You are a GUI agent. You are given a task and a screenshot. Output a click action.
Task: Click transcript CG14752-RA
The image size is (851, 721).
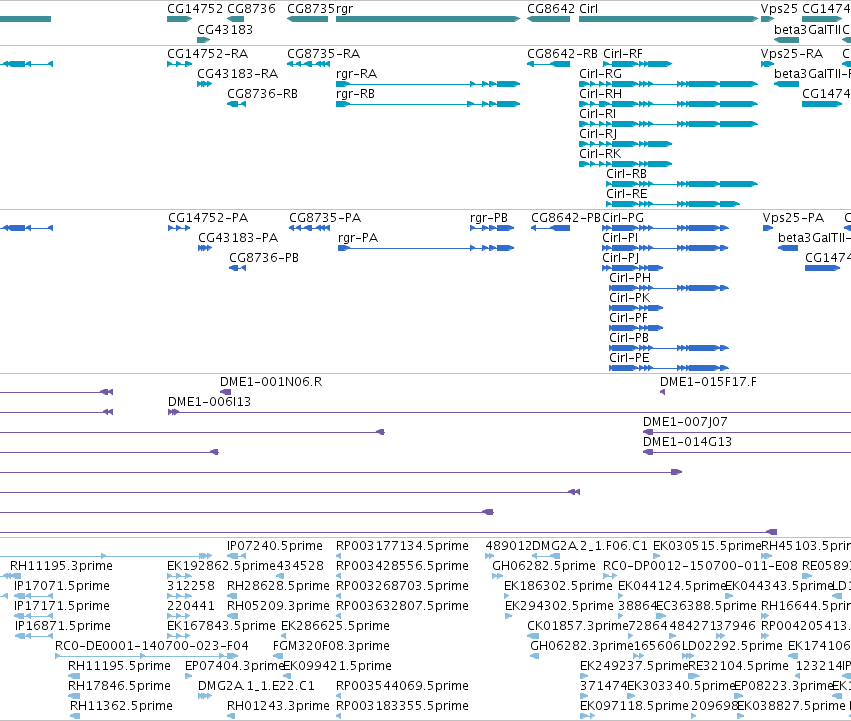click(180, 64)
